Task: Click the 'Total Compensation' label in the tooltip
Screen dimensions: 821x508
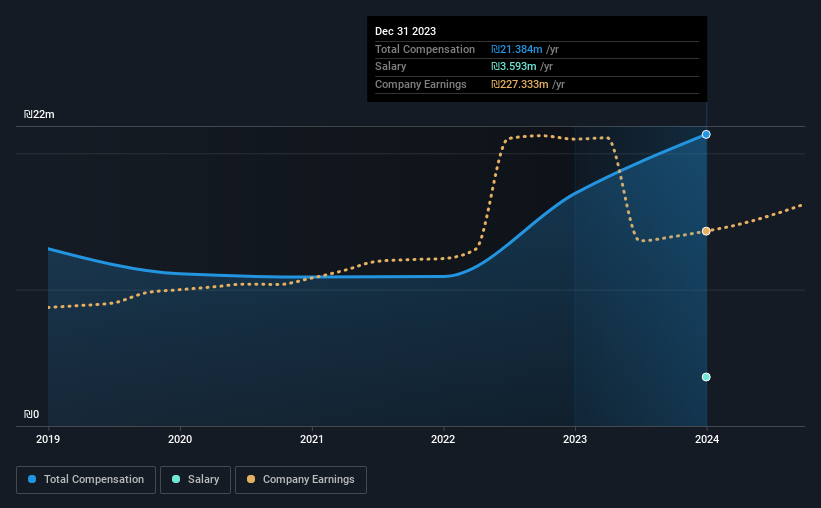Action: coord(425,49)
